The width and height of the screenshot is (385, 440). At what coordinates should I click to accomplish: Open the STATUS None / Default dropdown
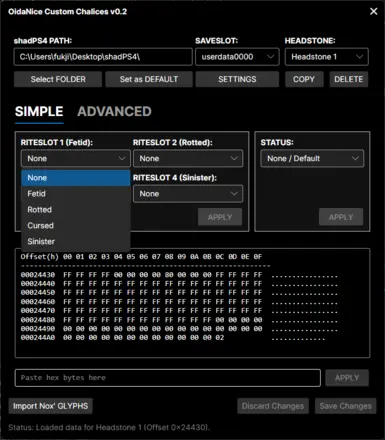312,159
